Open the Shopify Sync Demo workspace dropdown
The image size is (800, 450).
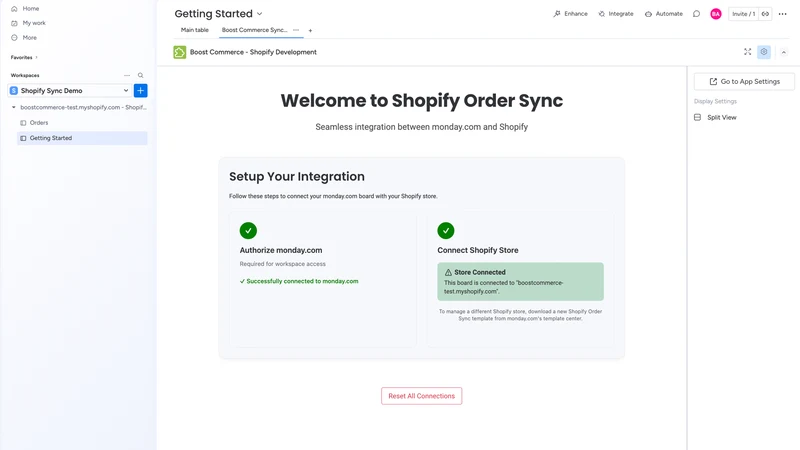coord(70,90)
